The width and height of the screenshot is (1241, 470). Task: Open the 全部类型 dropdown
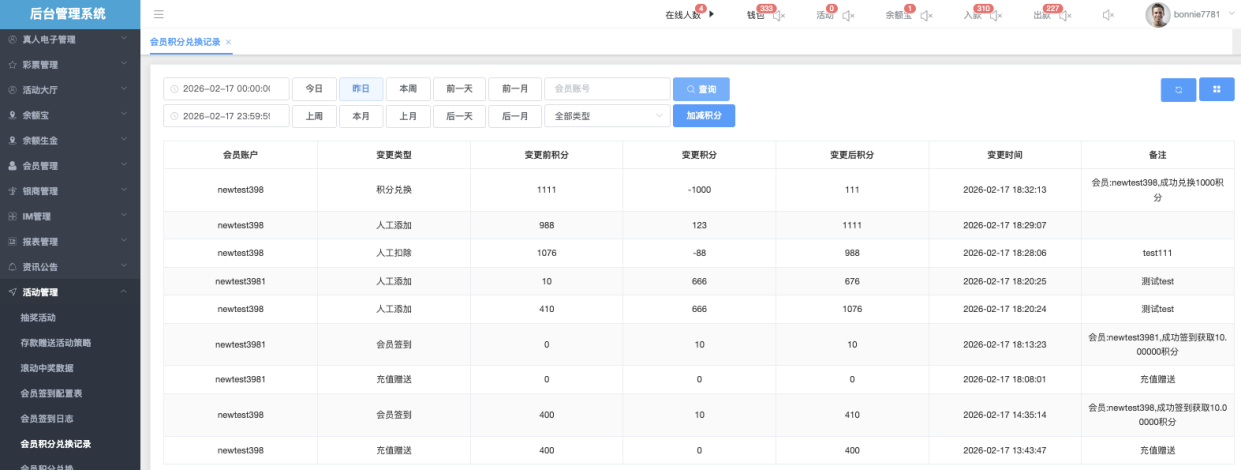pyautogui.click(x=607, y=116)
